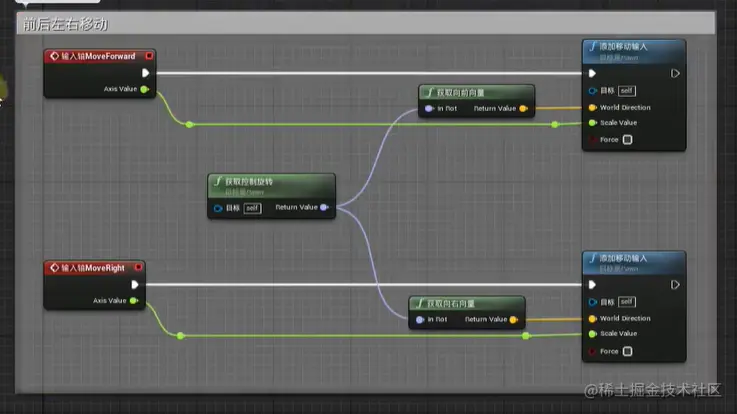Click Return Value pin on 获取向右向量 node
The image size is (737, 414).
514,320
